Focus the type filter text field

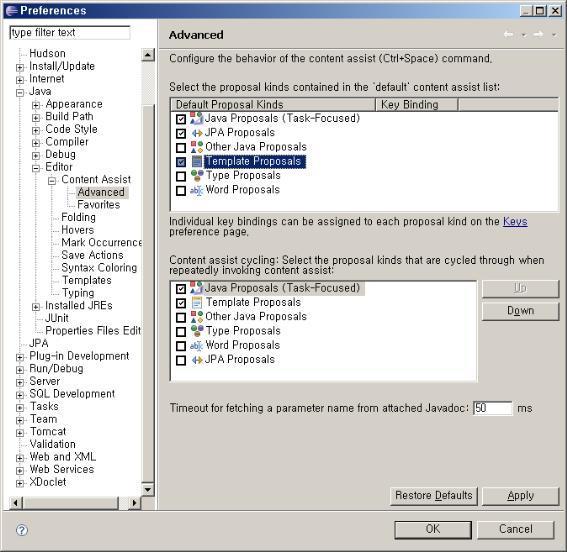pos(70,33)
